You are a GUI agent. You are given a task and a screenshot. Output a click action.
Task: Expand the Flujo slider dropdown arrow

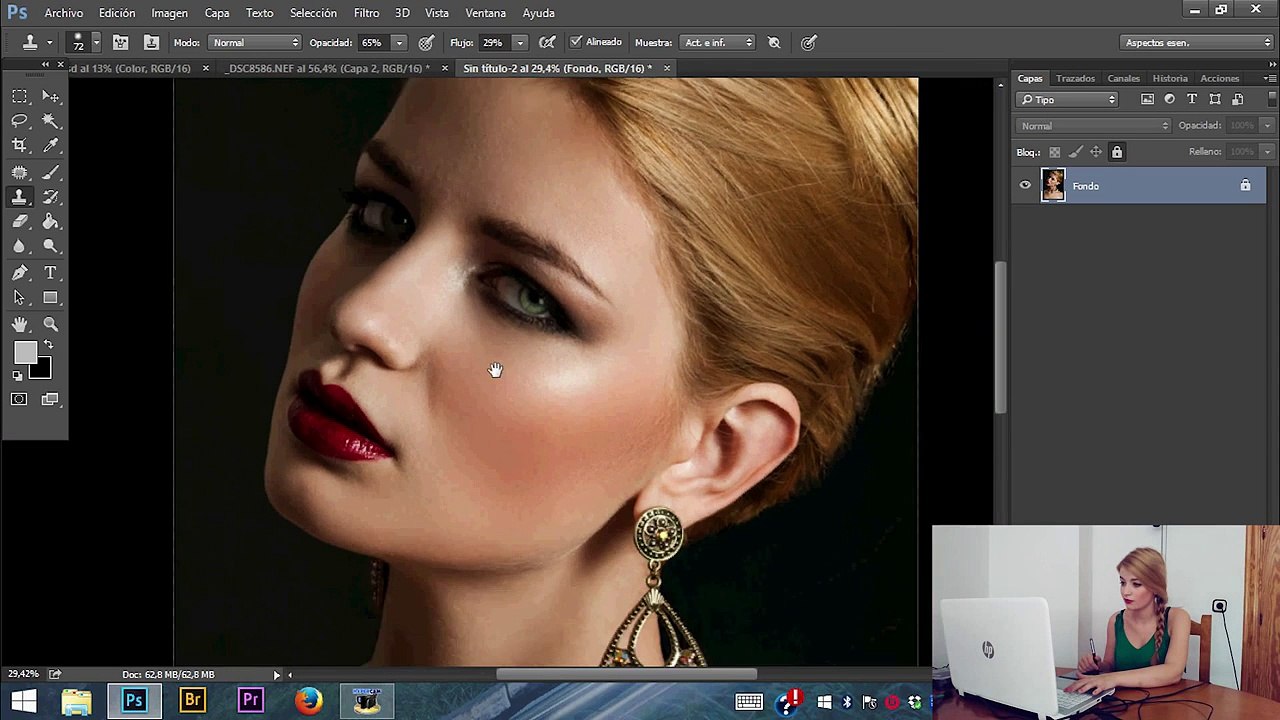[x=520, y=42]
